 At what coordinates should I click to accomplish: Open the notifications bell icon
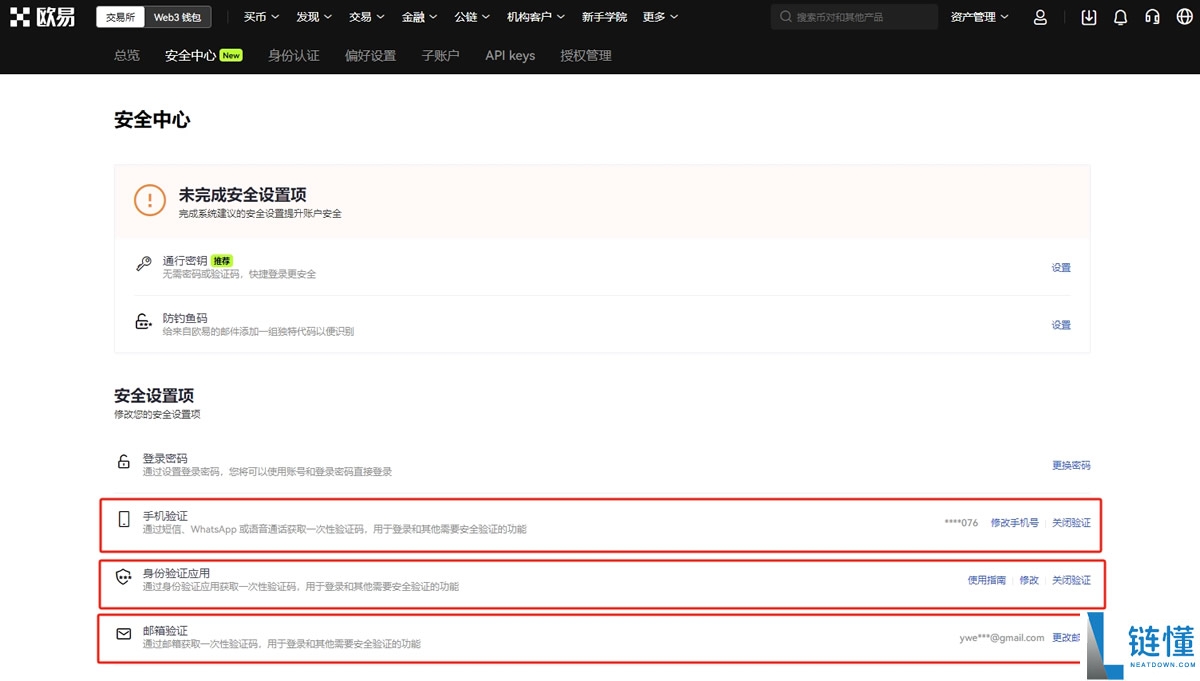pos(1120,17)
